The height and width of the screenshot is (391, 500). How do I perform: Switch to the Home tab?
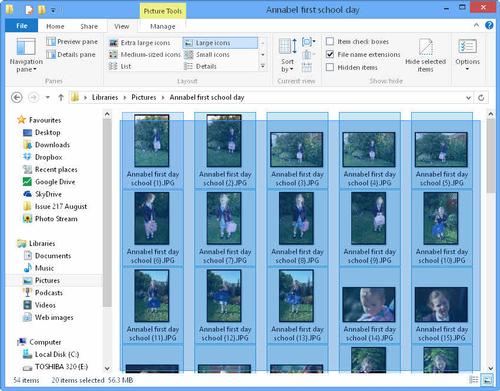(x=55, y=26)
